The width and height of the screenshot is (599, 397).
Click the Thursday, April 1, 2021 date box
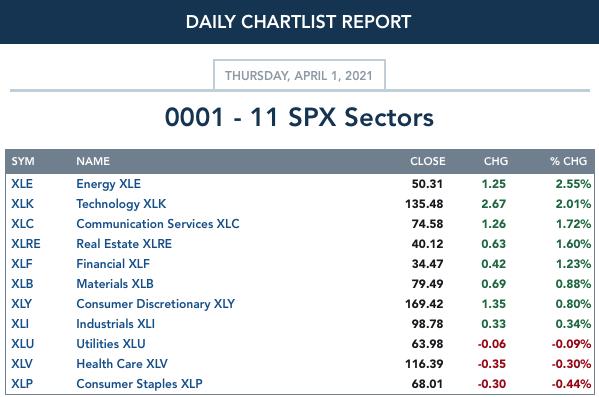click(x=299, y=75)
